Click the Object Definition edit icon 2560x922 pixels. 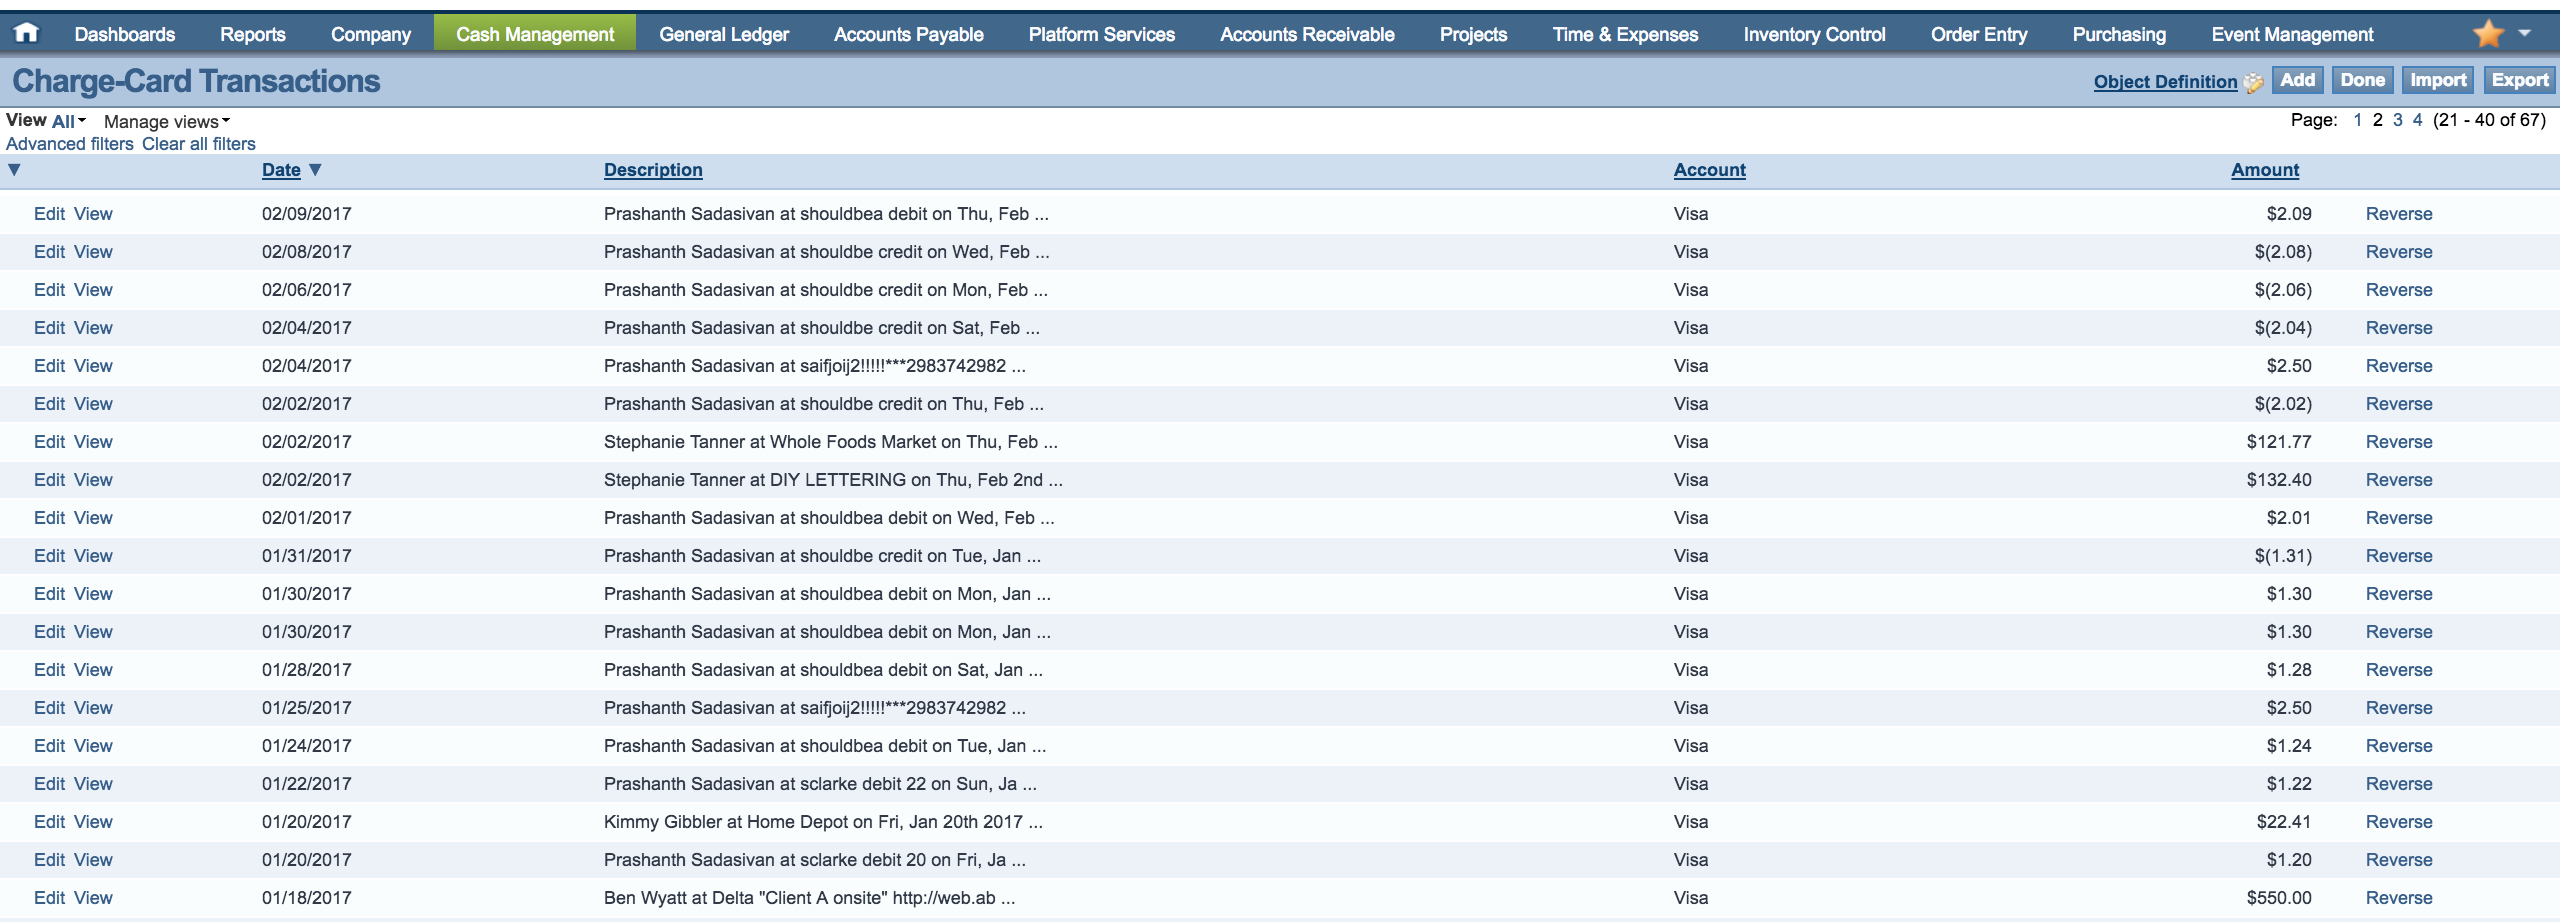pos(2253,83)
